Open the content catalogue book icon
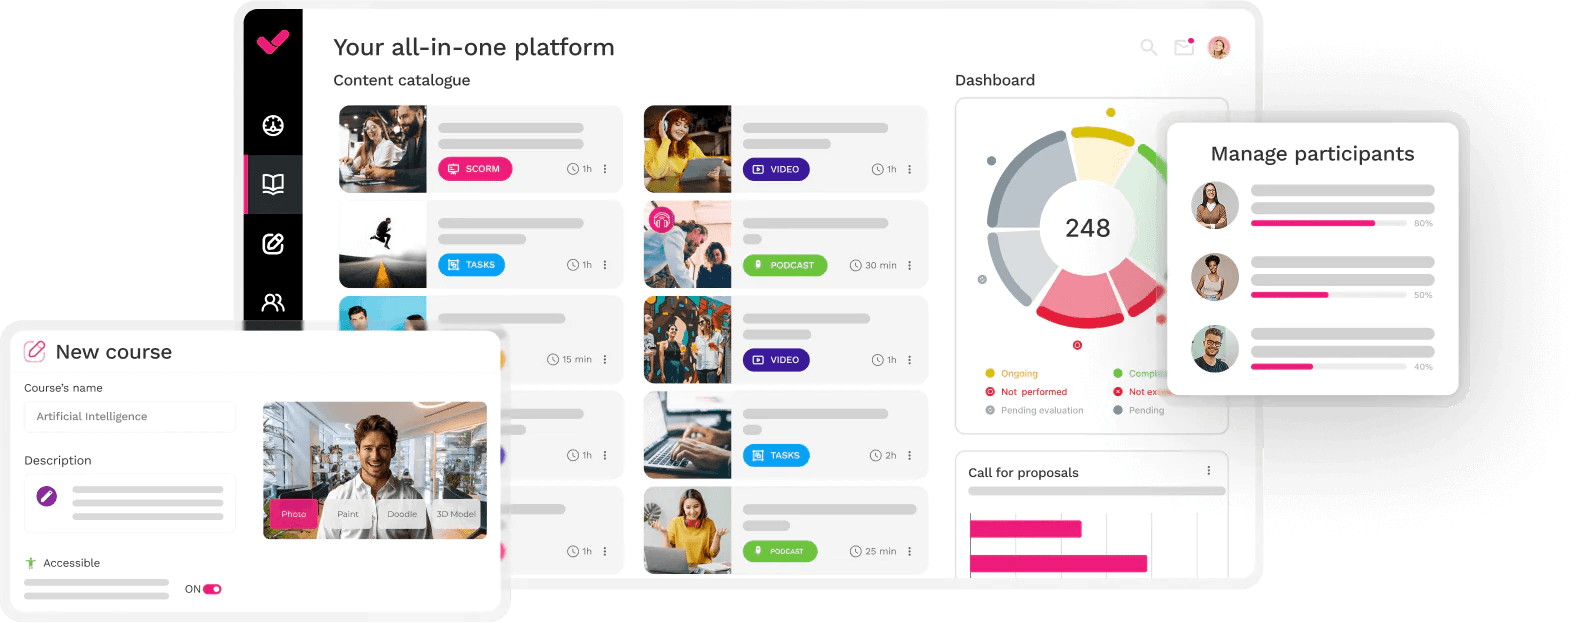Screen dimensions: 1591x623 point(273,184)
